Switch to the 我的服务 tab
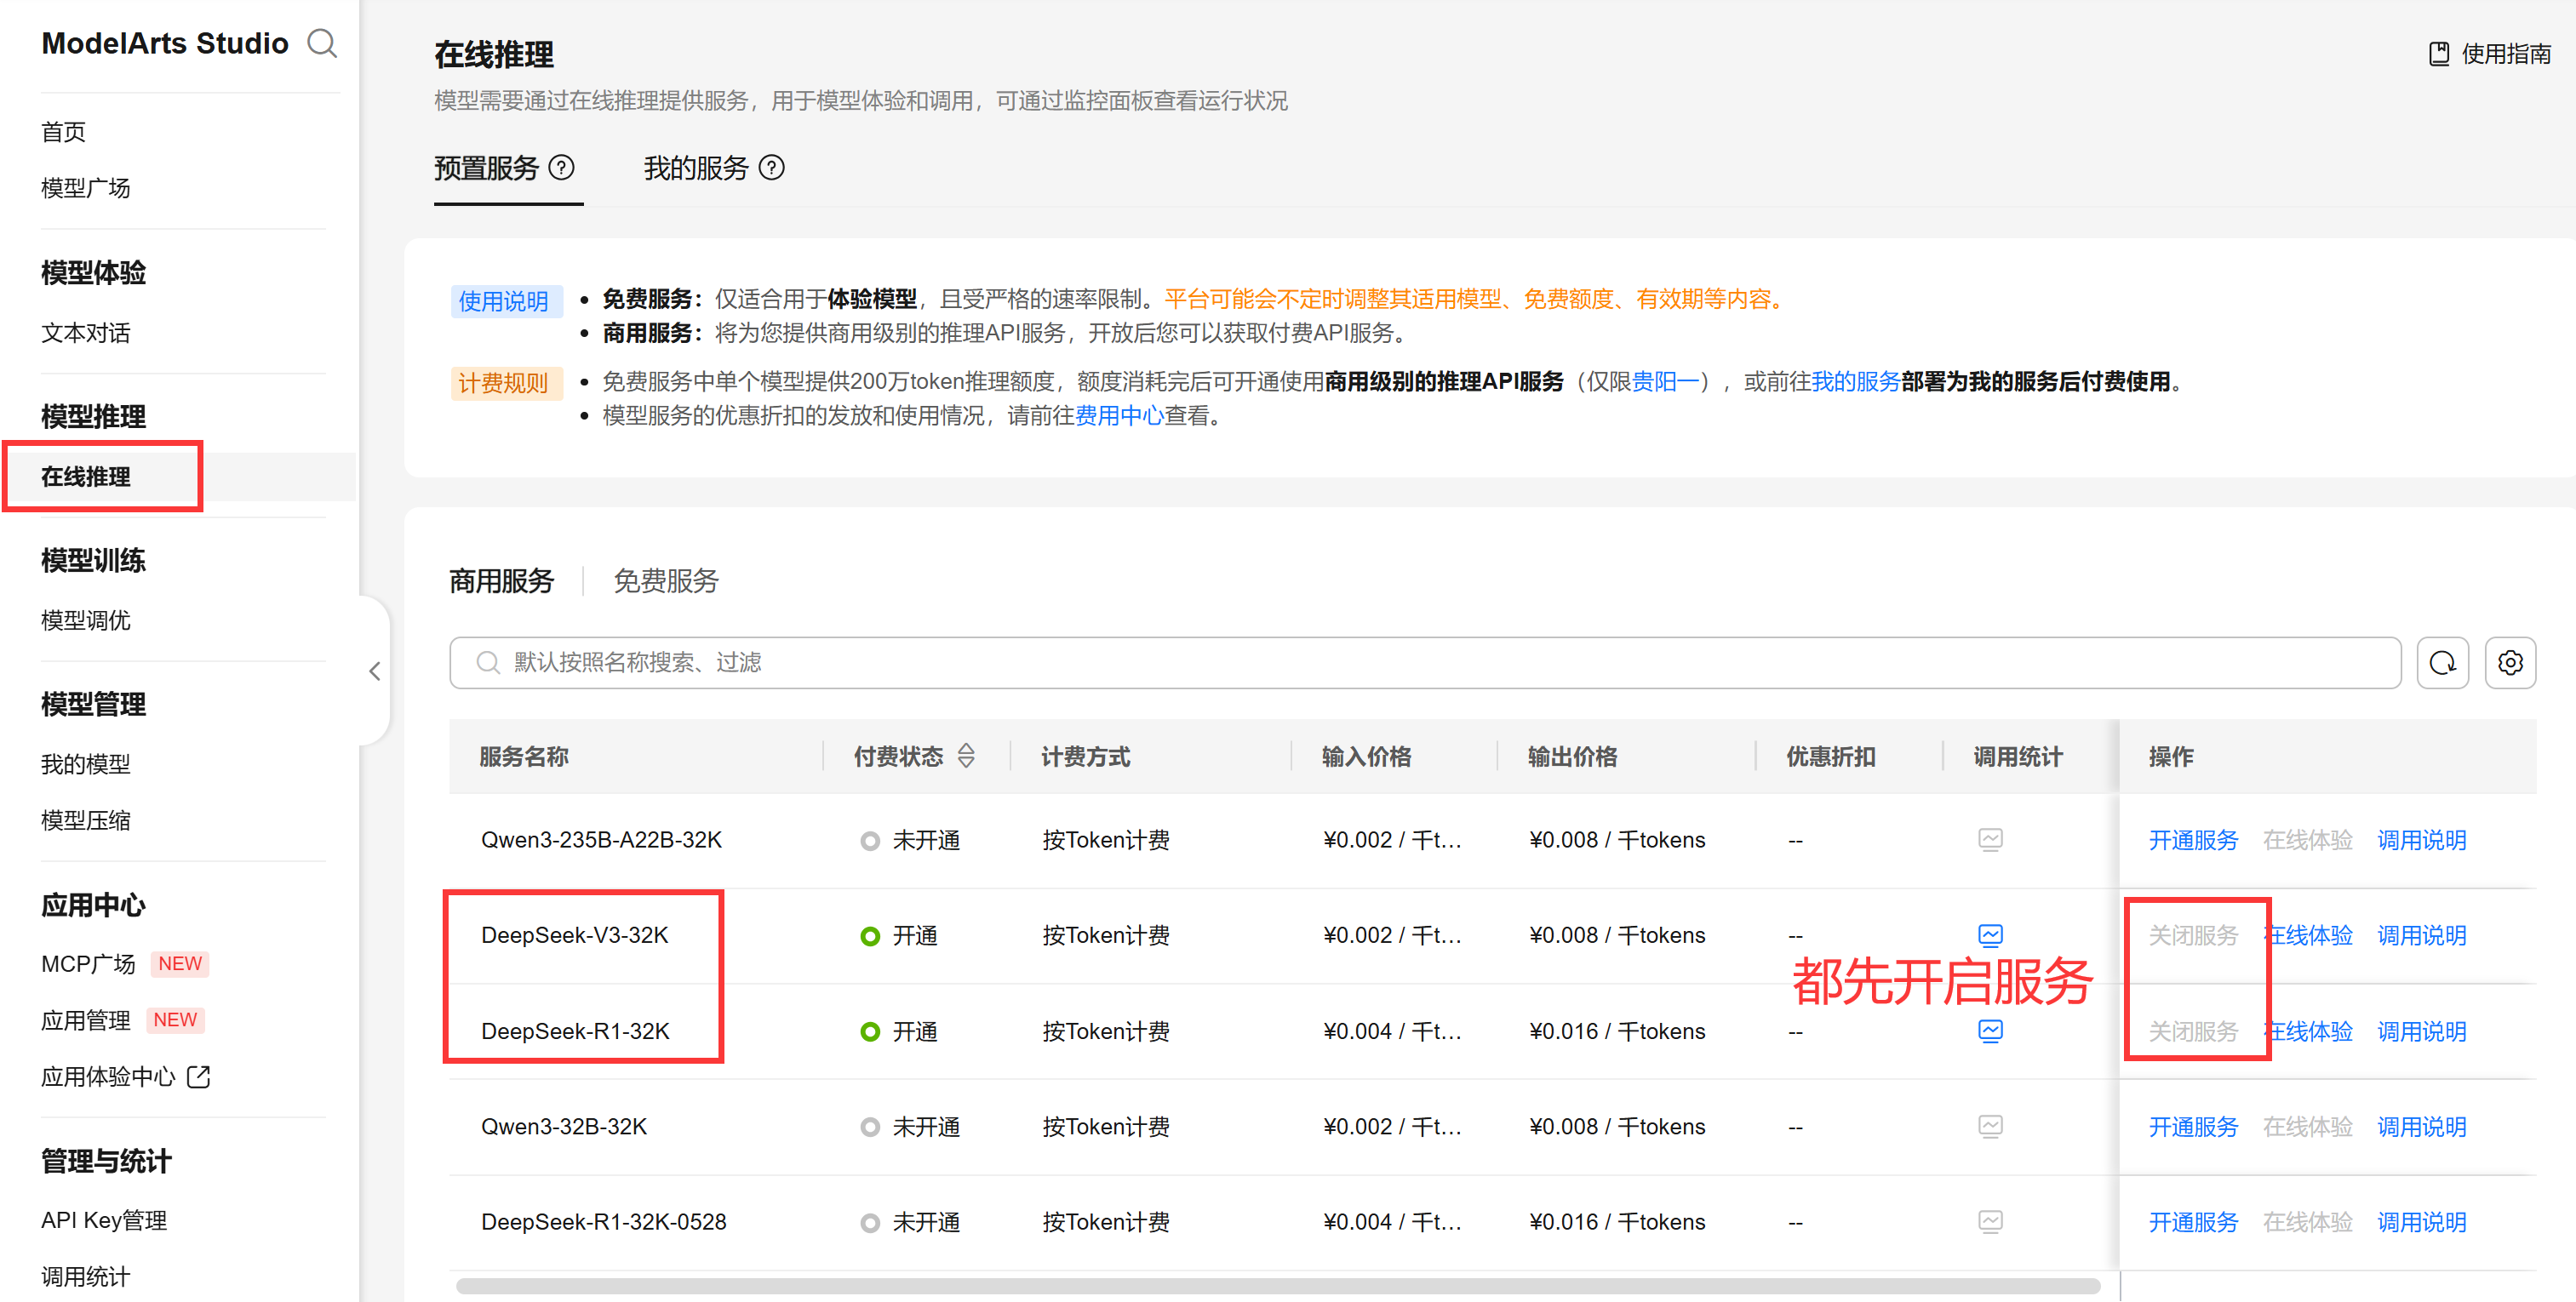 [696, 168]
